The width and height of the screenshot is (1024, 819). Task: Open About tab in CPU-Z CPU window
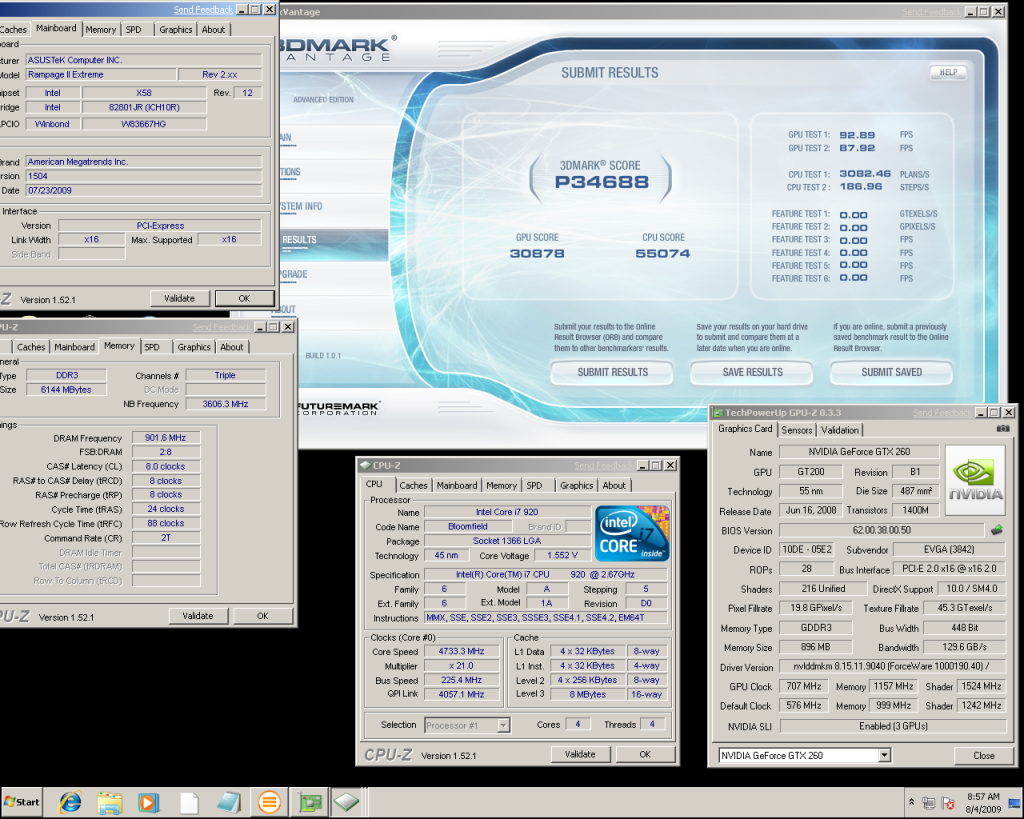coord(614,485)
